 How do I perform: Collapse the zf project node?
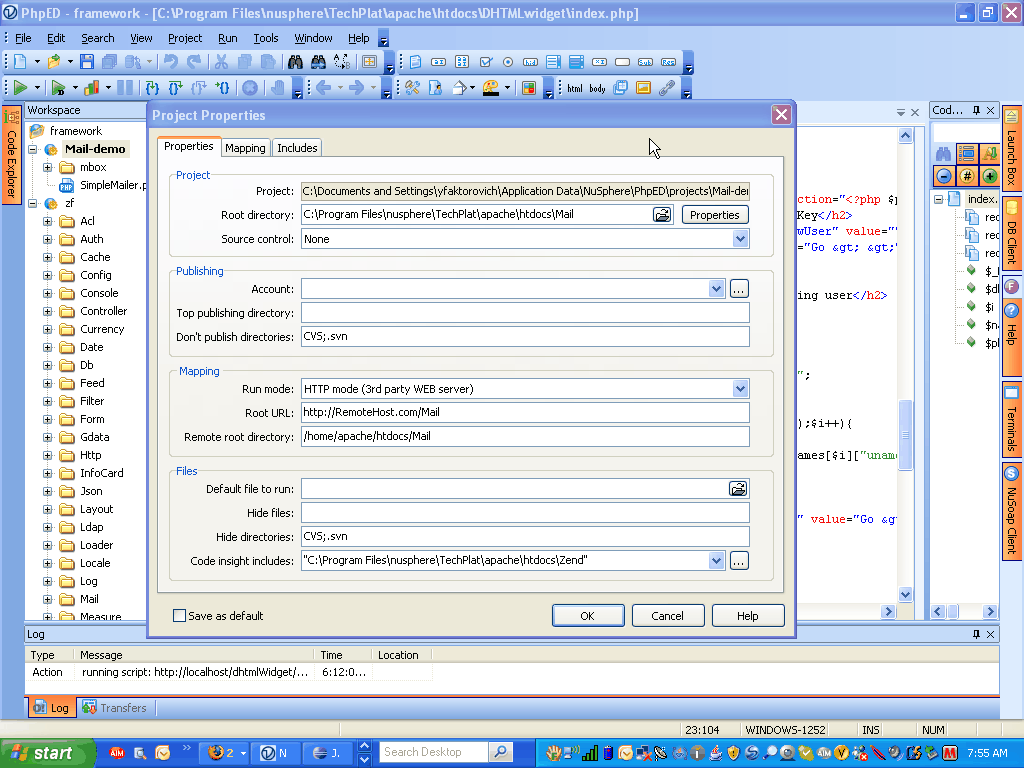[x=33, y=203]
